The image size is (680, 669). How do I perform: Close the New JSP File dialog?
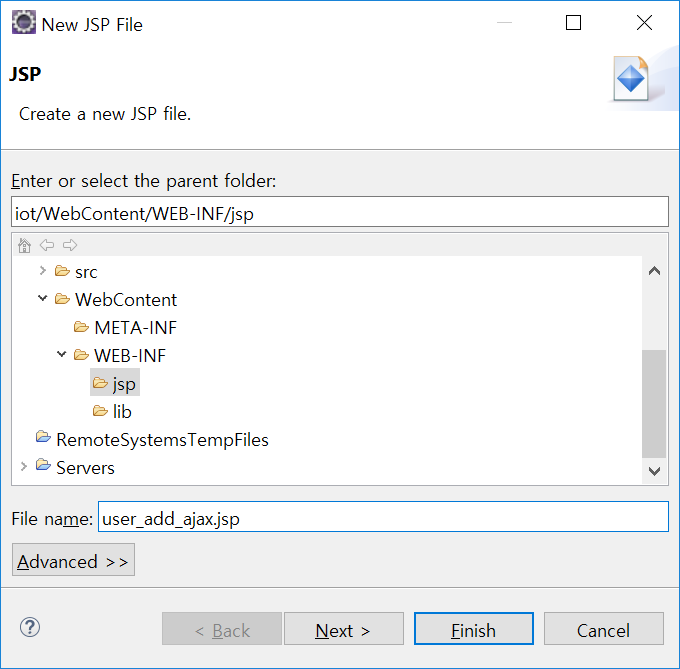click(644, 23)
